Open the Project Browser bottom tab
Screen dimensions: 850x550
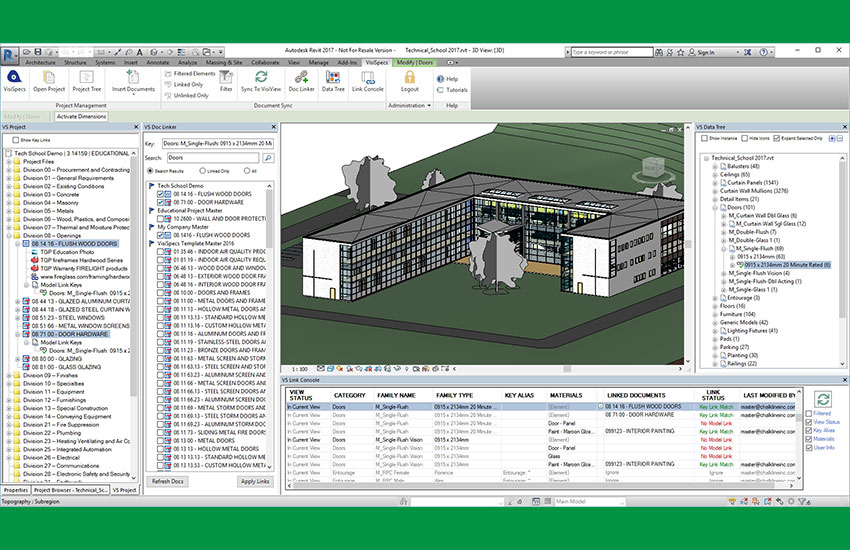click(70, 490)
